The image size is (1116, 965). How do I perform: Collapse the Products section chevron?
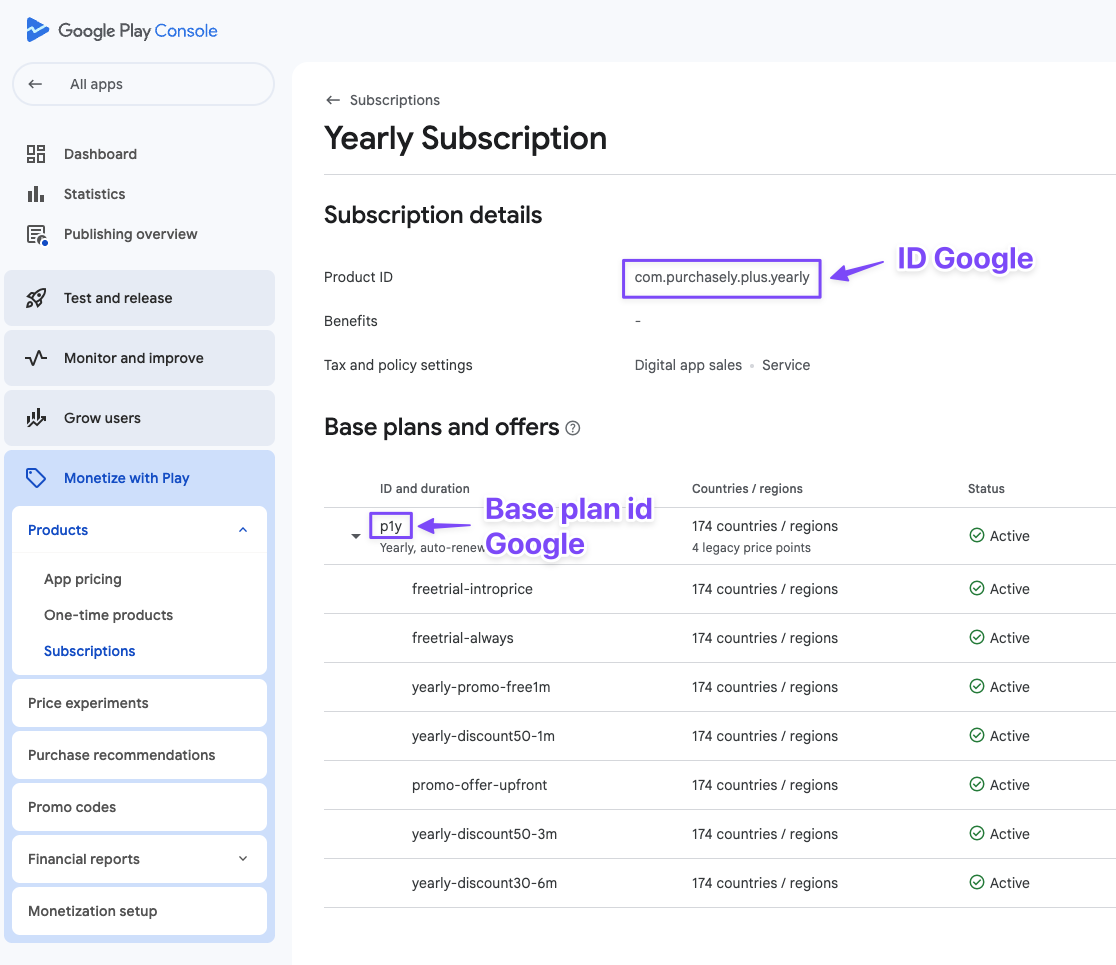click(x=243, y=529)
